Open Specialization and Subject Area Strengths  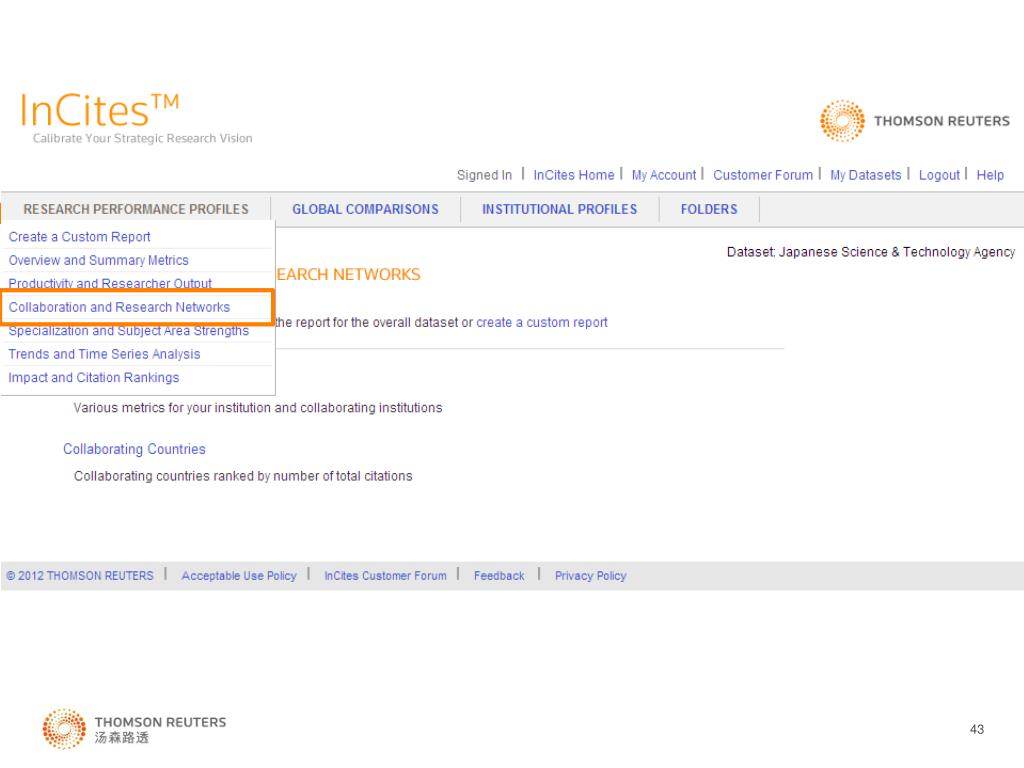[129, 330]
